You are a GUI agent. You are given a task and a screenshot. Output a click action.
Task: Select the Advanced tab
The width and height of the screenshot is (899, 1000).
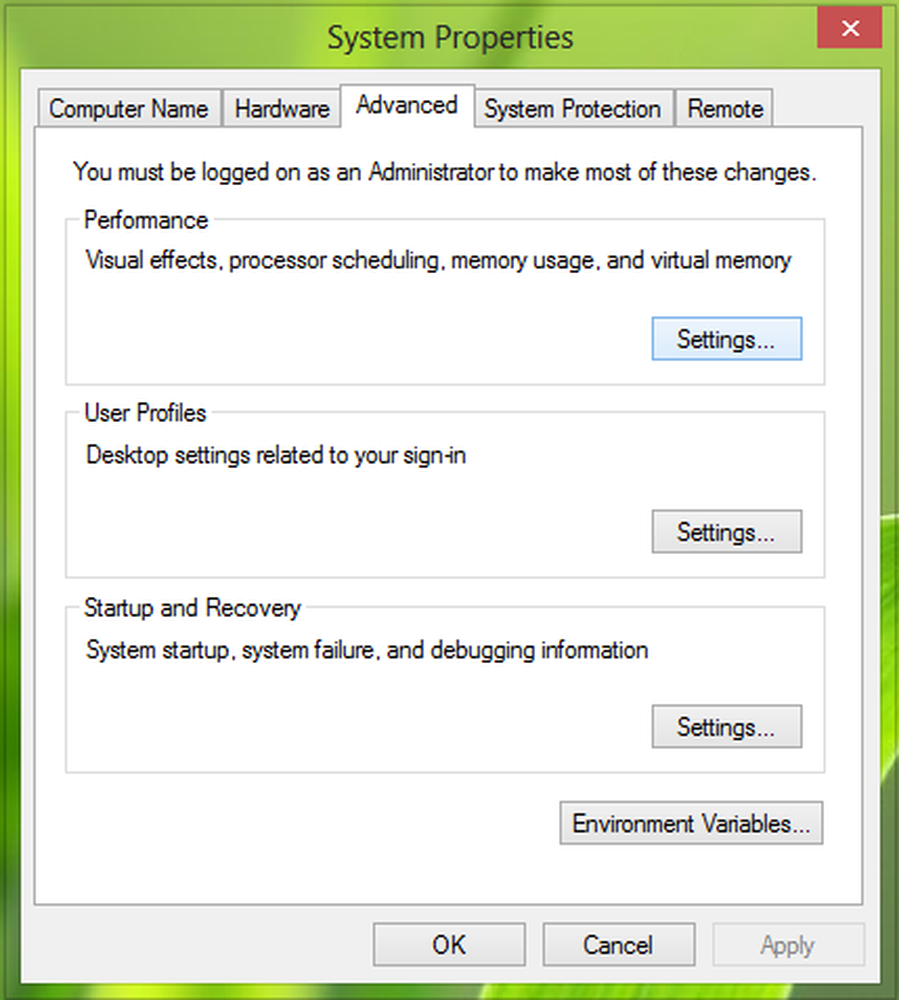(x=407, y=106)
